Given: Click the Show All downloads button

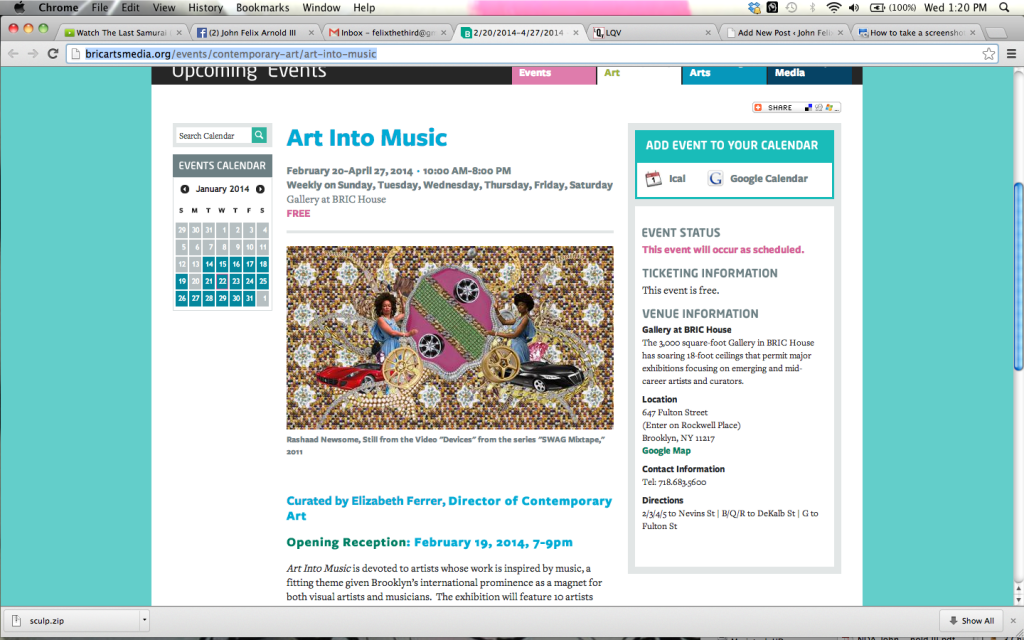Looking at the screenshot, I should 972,621.
